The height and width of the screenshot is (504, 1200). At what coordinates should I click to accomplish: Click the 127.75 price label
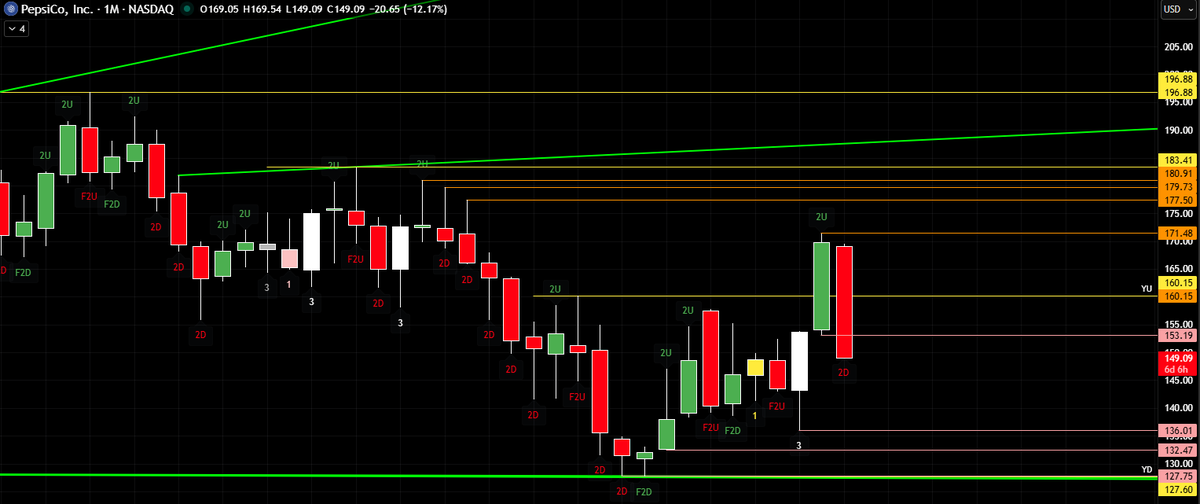click(1176, 477)
